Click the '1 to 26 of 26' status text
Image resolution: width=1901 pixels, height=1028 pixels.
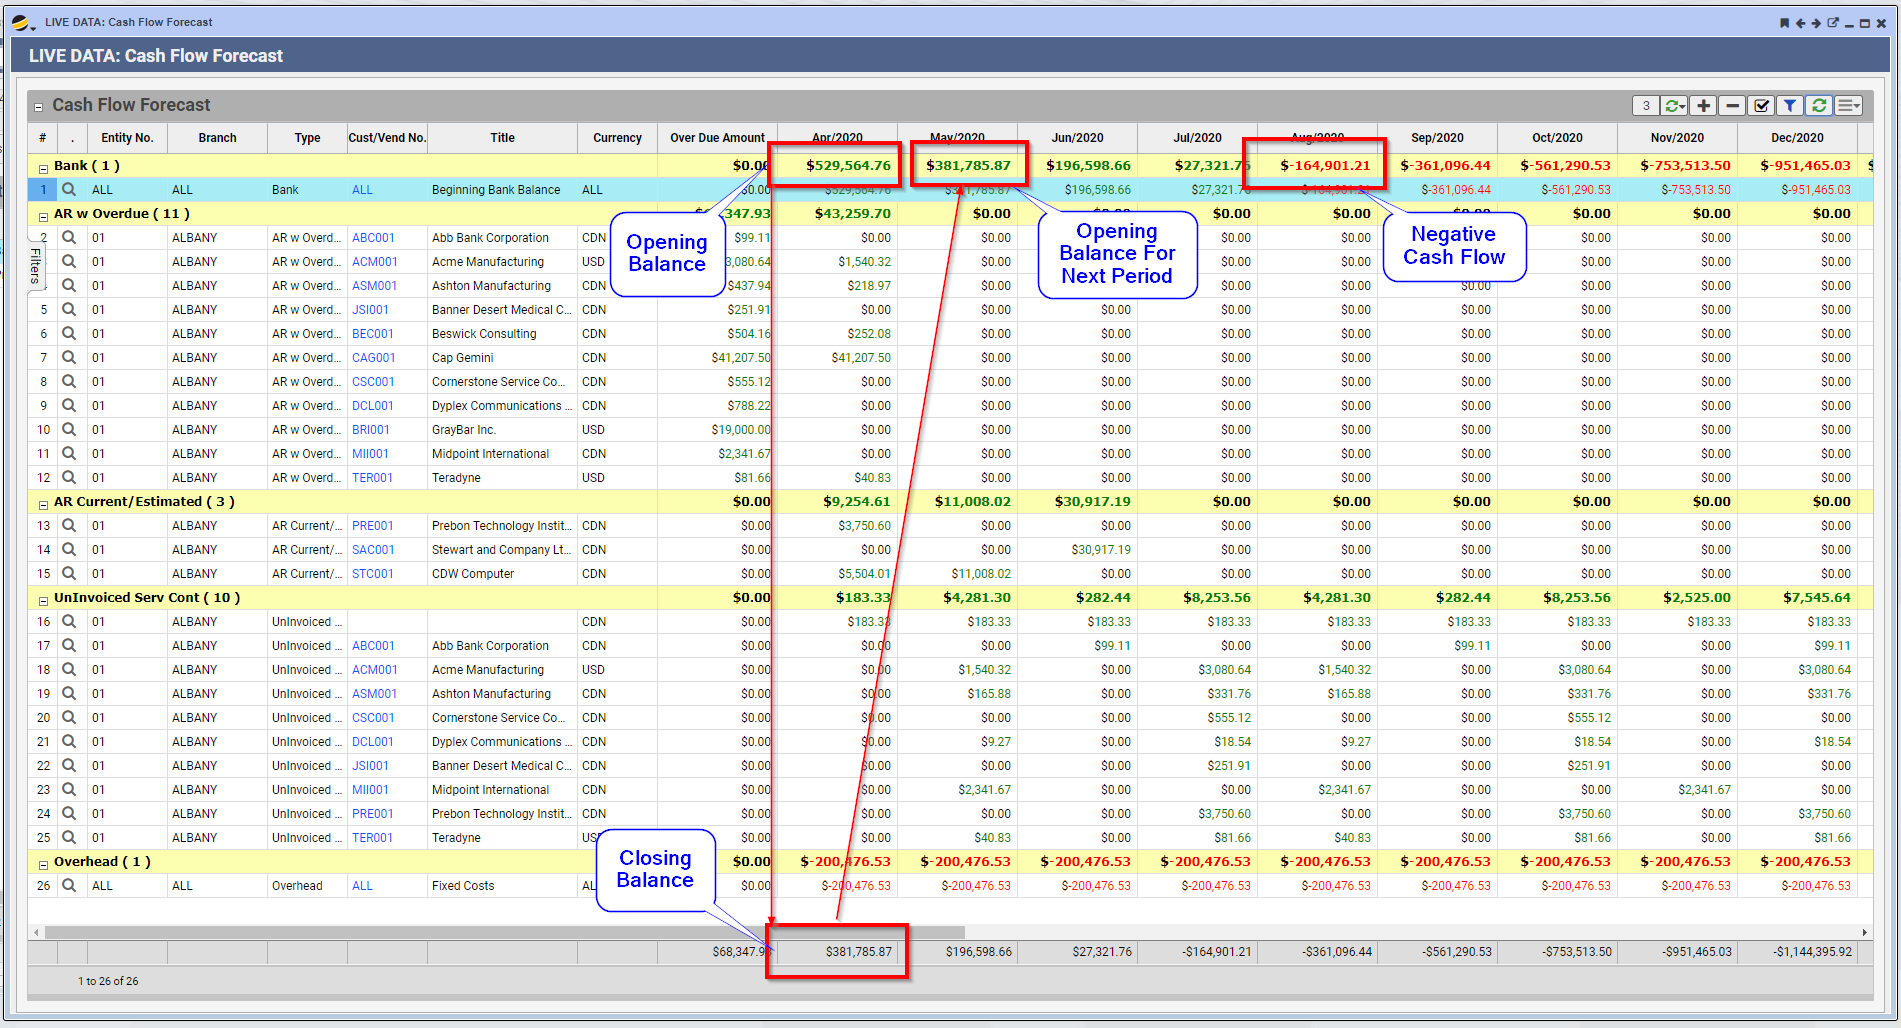pos(108,981)
